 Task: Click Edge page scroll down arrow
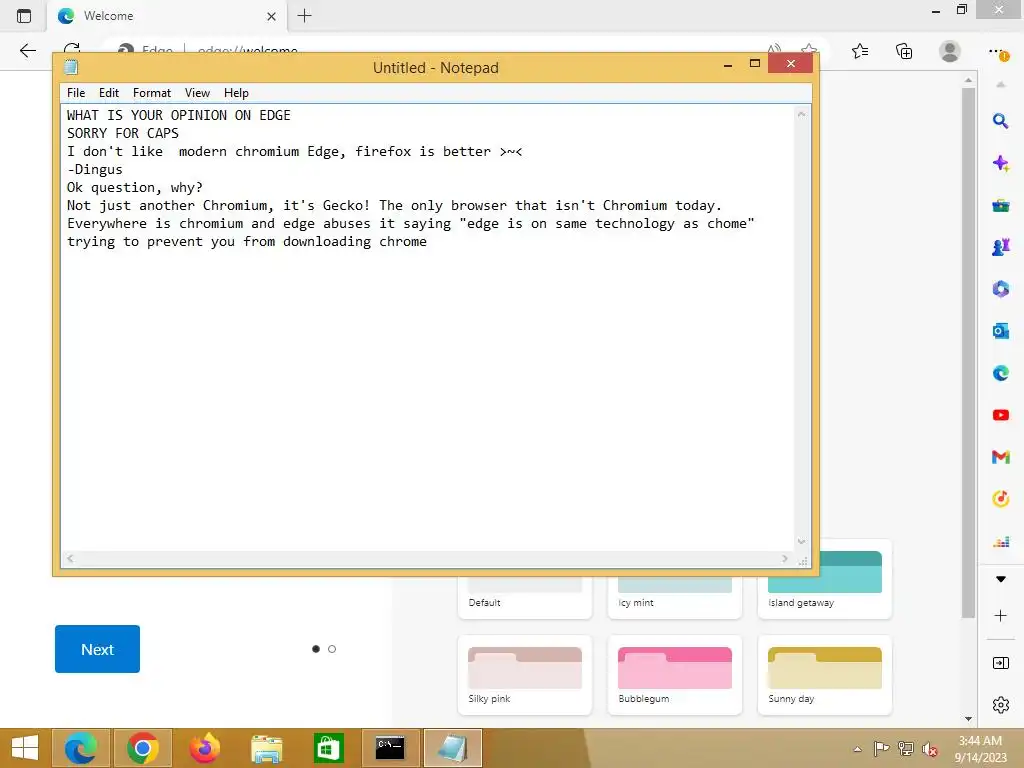tap(968, 719)
